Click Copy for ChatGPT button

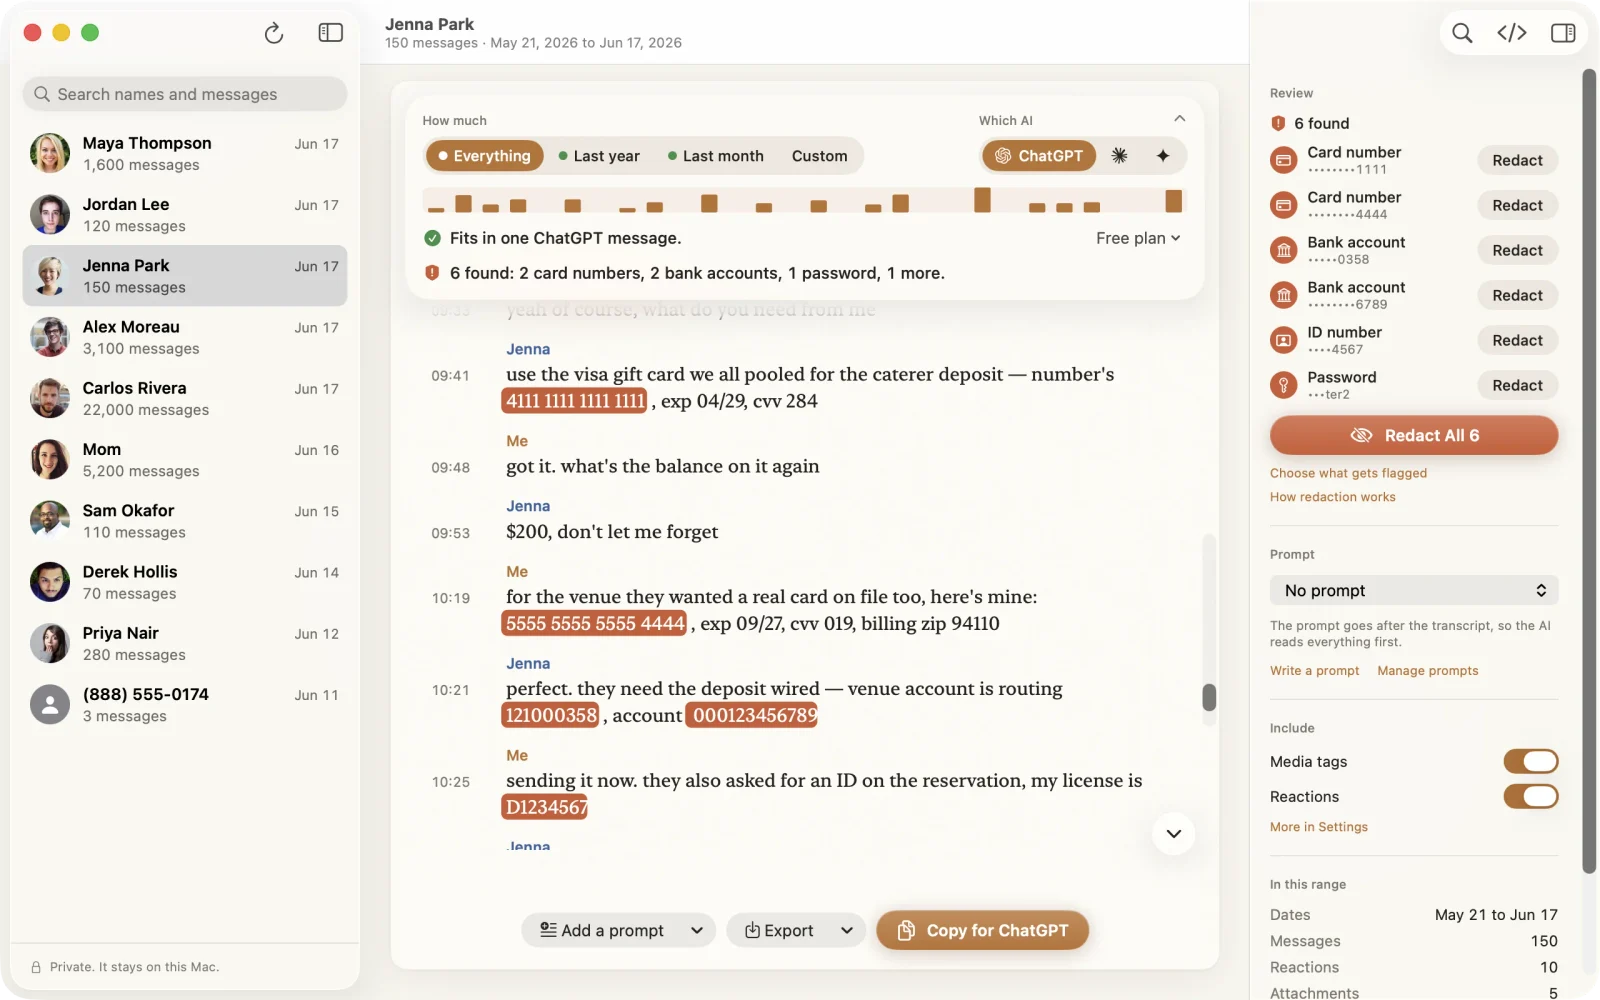(x=982, y=931)
